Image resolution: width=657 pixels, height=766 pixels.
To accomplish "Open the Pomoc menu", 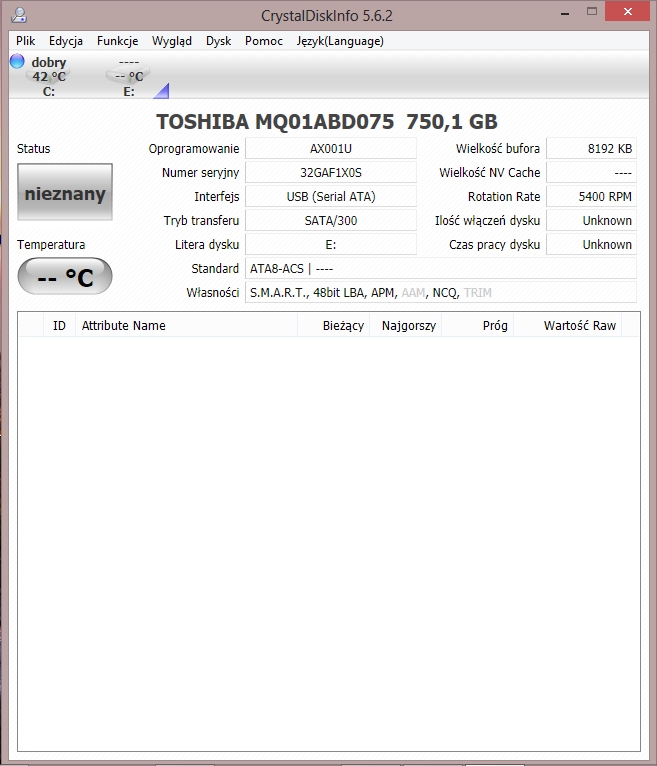I will coord(264,41).
